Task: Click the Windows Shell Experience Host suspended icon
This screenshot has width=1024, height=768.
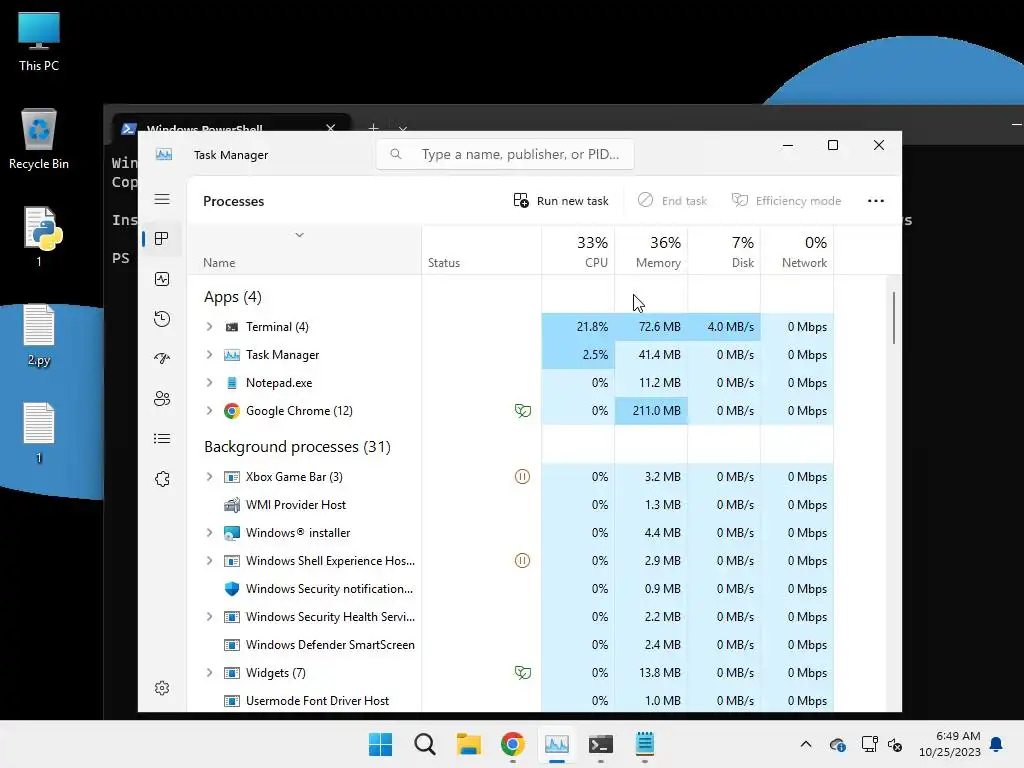Action: pyautogui.click(x=522, y=560)
